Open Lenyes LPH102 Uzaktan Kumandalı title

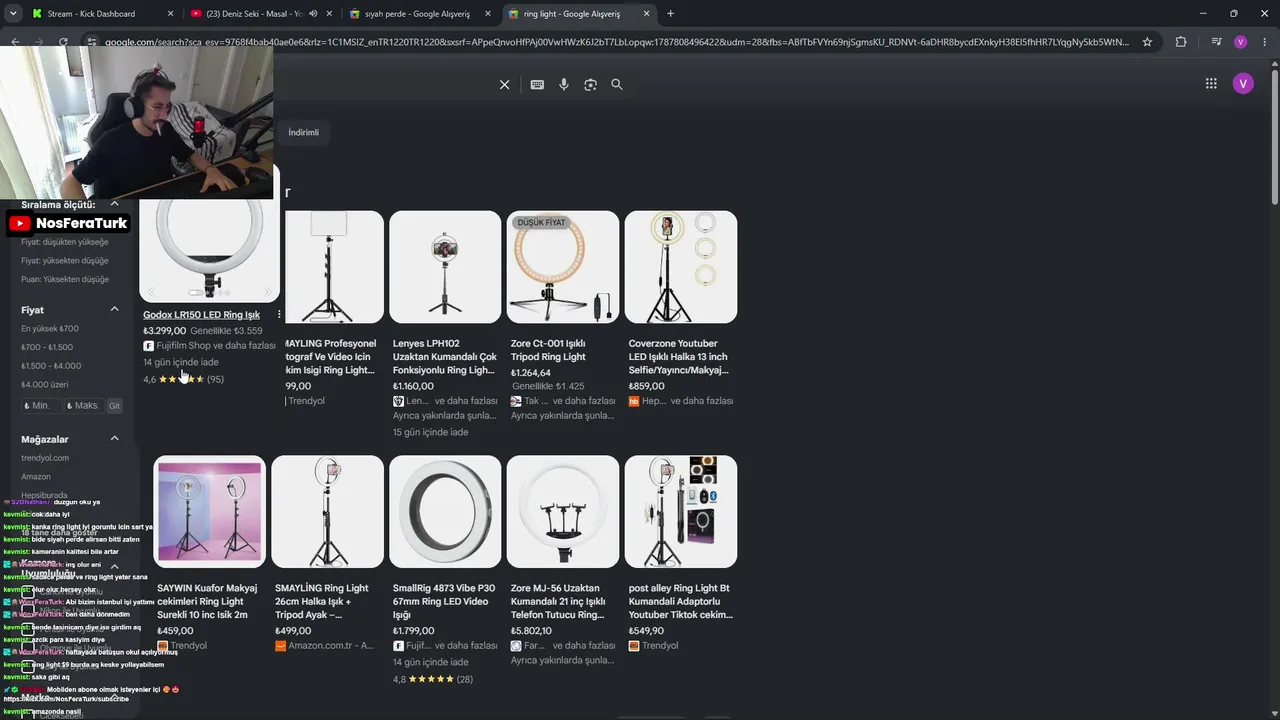tap(445, 357)
